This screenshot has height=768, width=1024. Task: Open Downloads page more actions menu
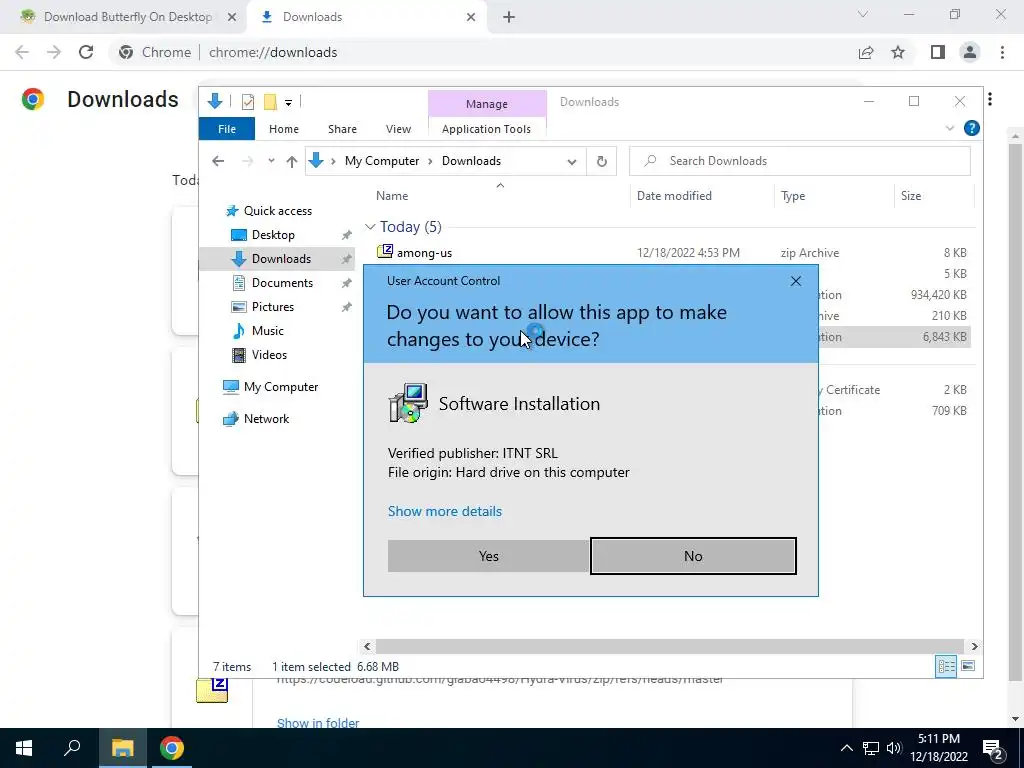pyautogui.click(x=990, y=99)
